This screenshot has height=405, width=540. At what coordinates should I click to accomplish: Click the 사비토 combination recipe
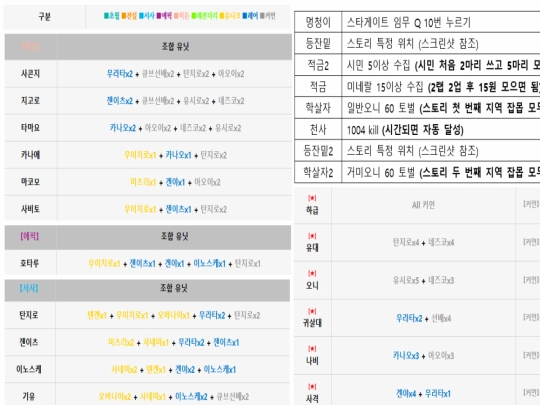point(176,209)
